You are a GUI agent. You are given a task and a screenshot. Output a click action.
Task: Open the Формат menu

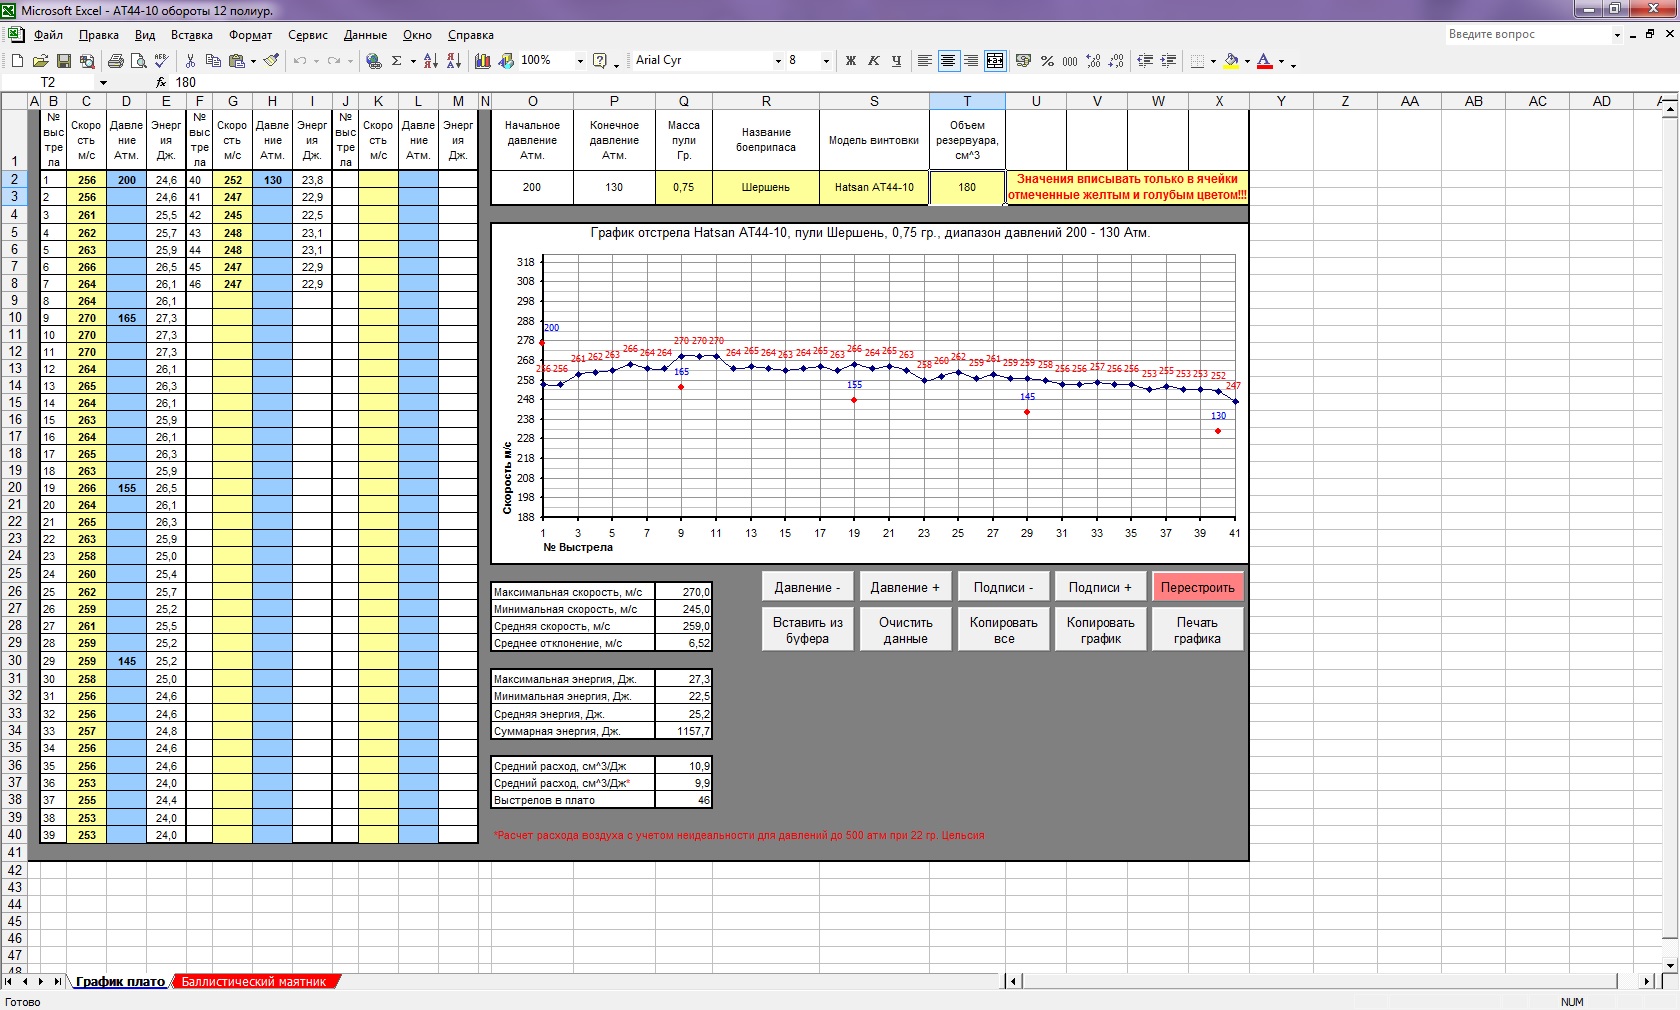tap(250, 35)
